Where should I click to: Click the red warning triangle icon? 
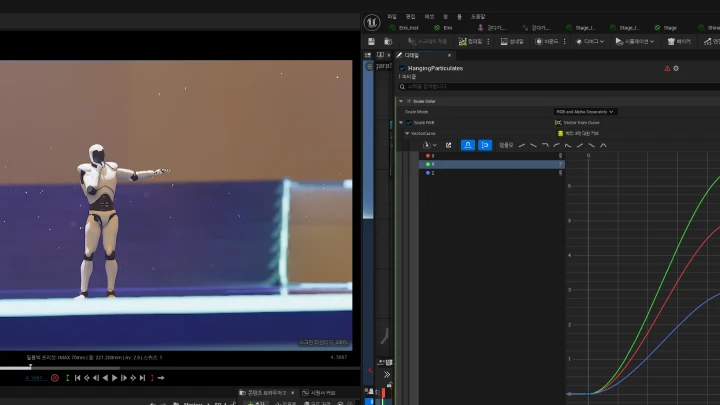point(667,68)
